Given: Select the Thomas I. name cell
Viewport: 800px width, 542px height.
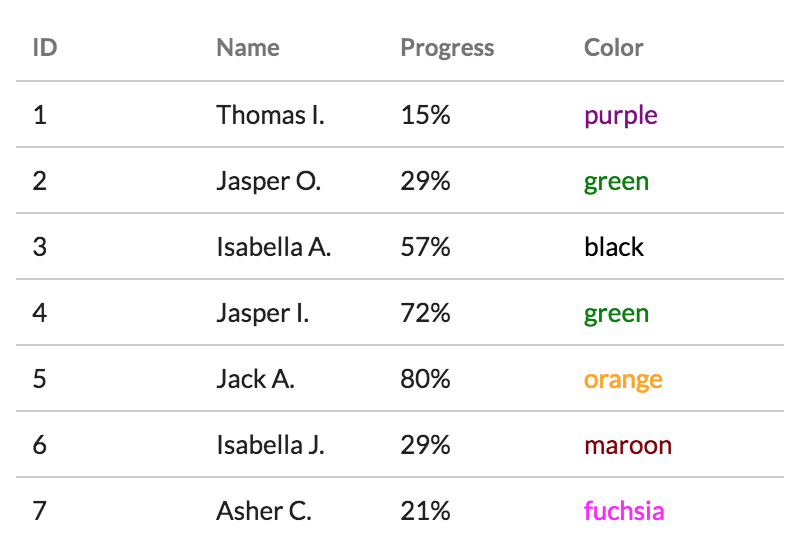Looking at the screenshot, I should pos(270,115).
